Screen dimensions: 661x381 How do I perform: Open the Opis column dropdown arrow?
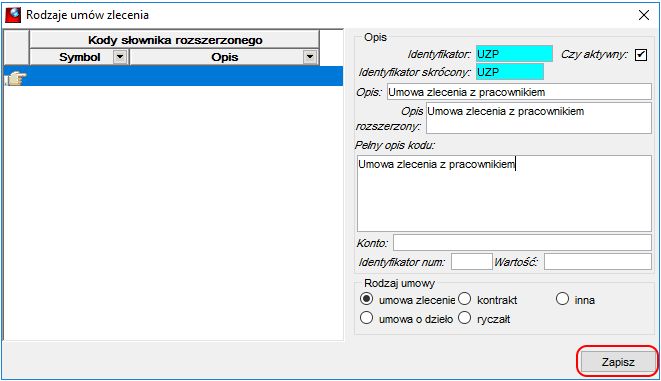(x=310, y=56)
